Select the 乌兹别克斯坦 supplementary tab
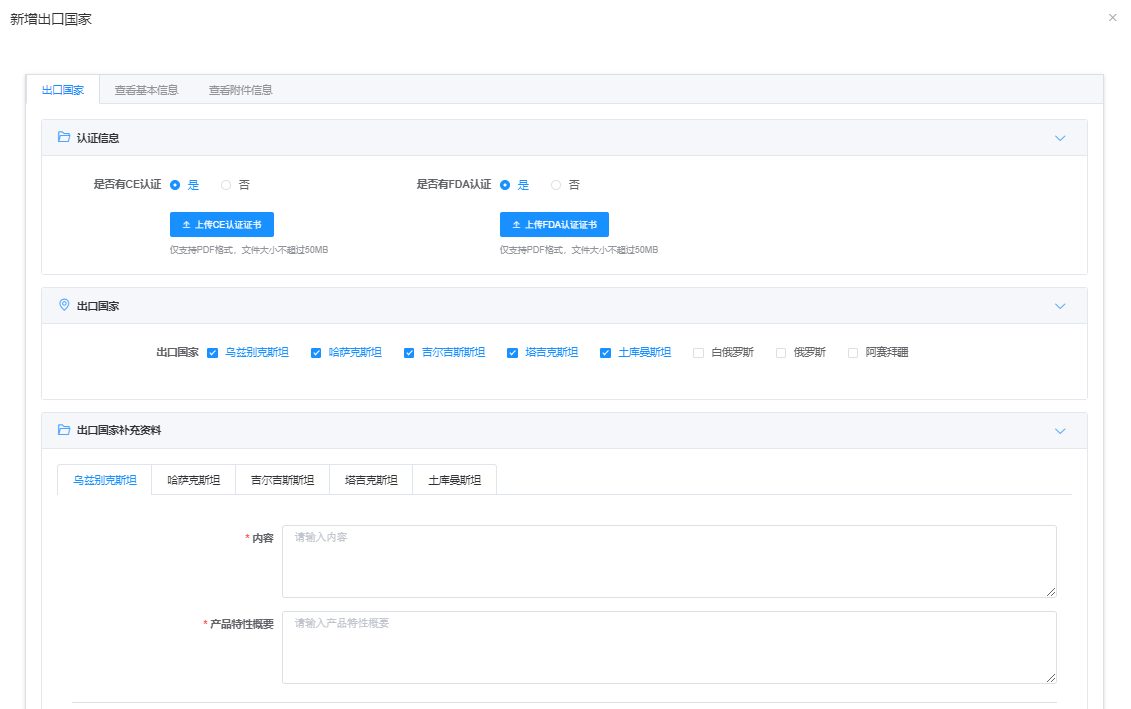The height and width of the screenshot is (709, 1131). (x=105, y=480)
